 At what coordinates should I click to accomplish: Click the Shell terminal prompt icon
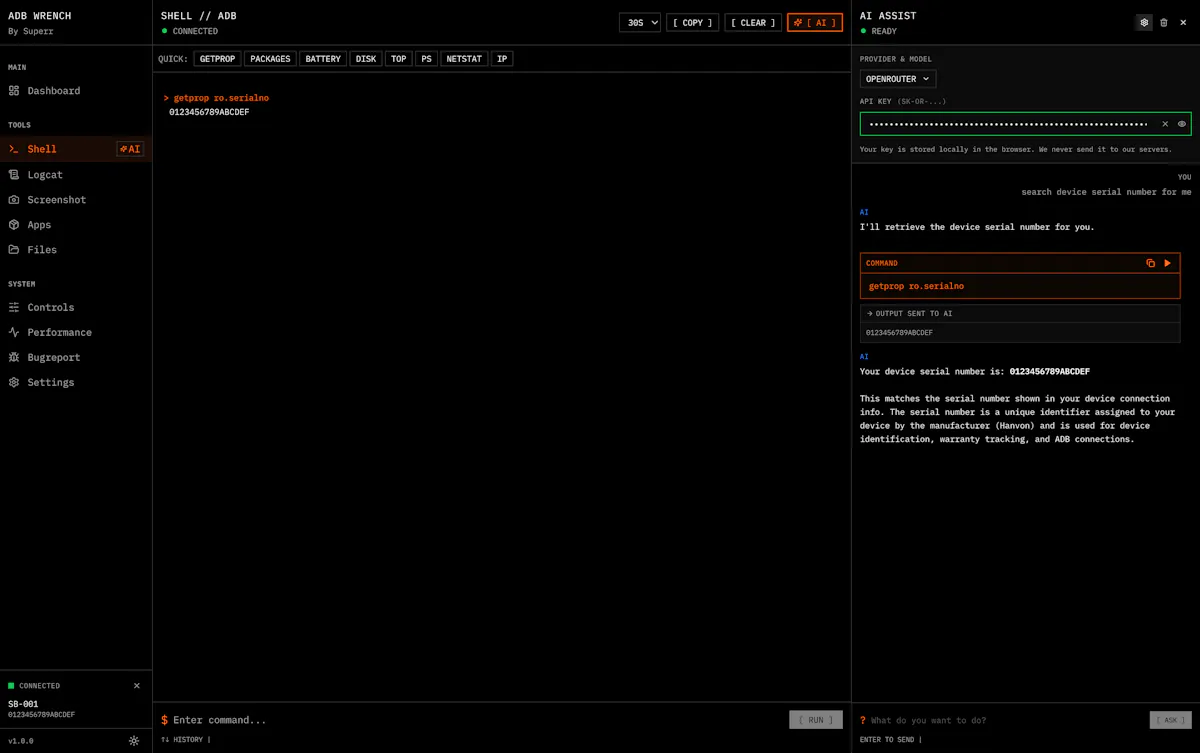tap(14, 149)
